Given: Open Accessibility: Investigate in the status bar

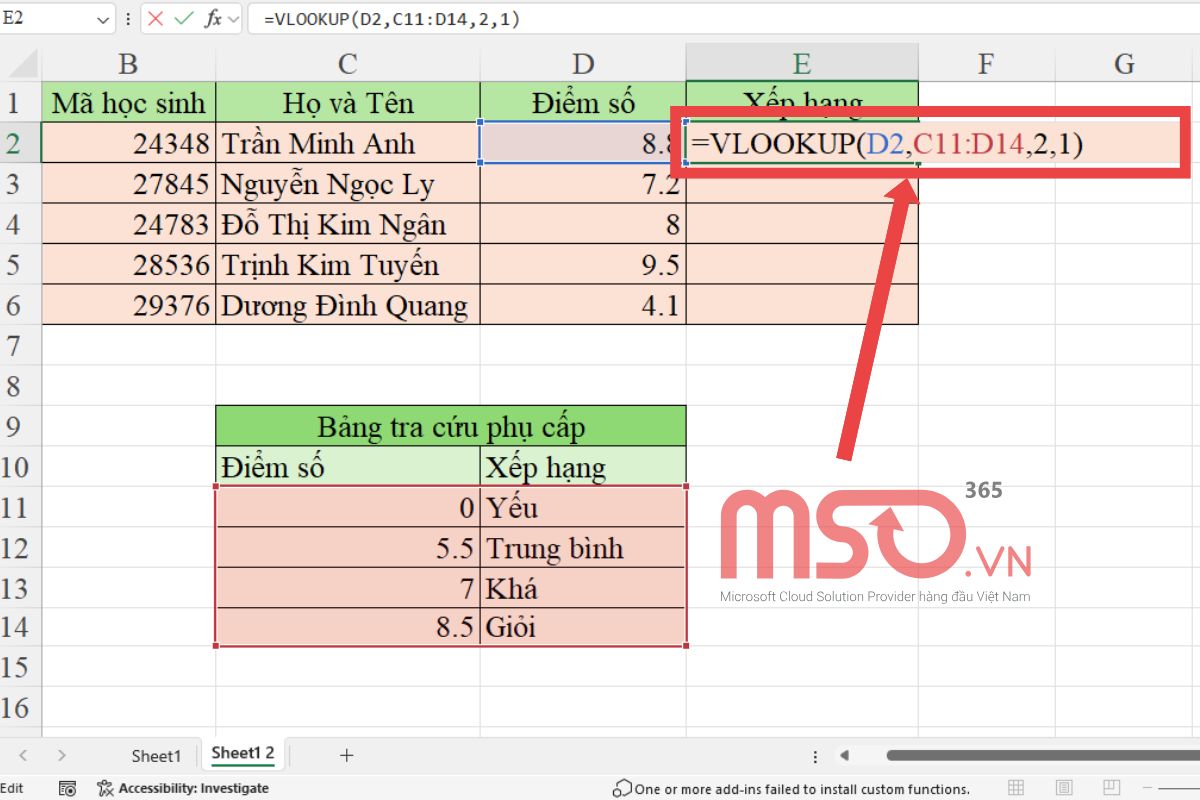Looking at the screenshot, I should click(183, 788).
